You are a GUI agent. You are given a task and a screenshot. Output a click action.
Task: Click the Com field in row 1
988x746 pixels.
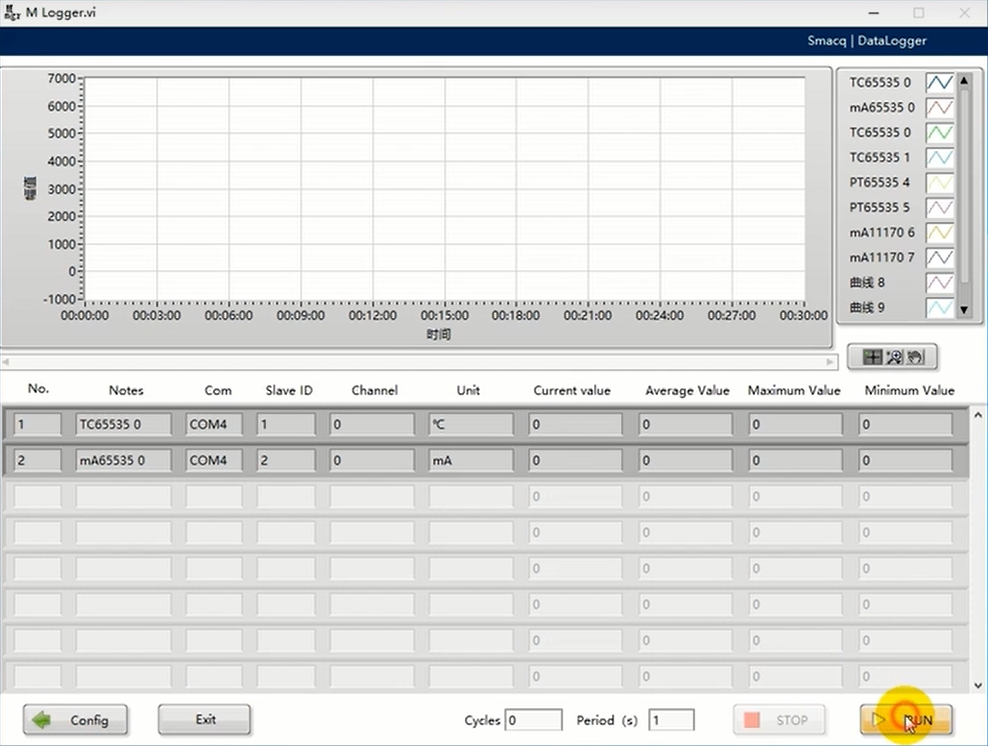tap(214, 425)
